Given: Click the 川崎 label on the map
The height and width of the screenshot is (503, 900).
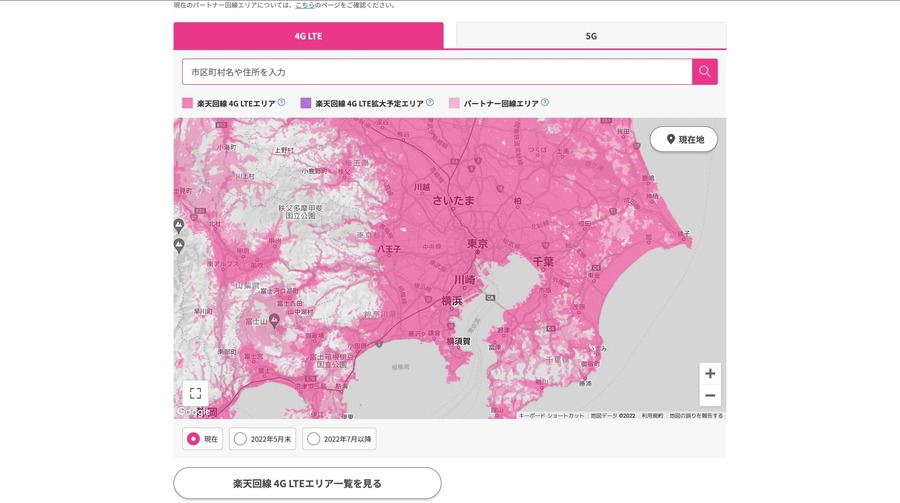Looking at the screenshot, I should [464, 280].
